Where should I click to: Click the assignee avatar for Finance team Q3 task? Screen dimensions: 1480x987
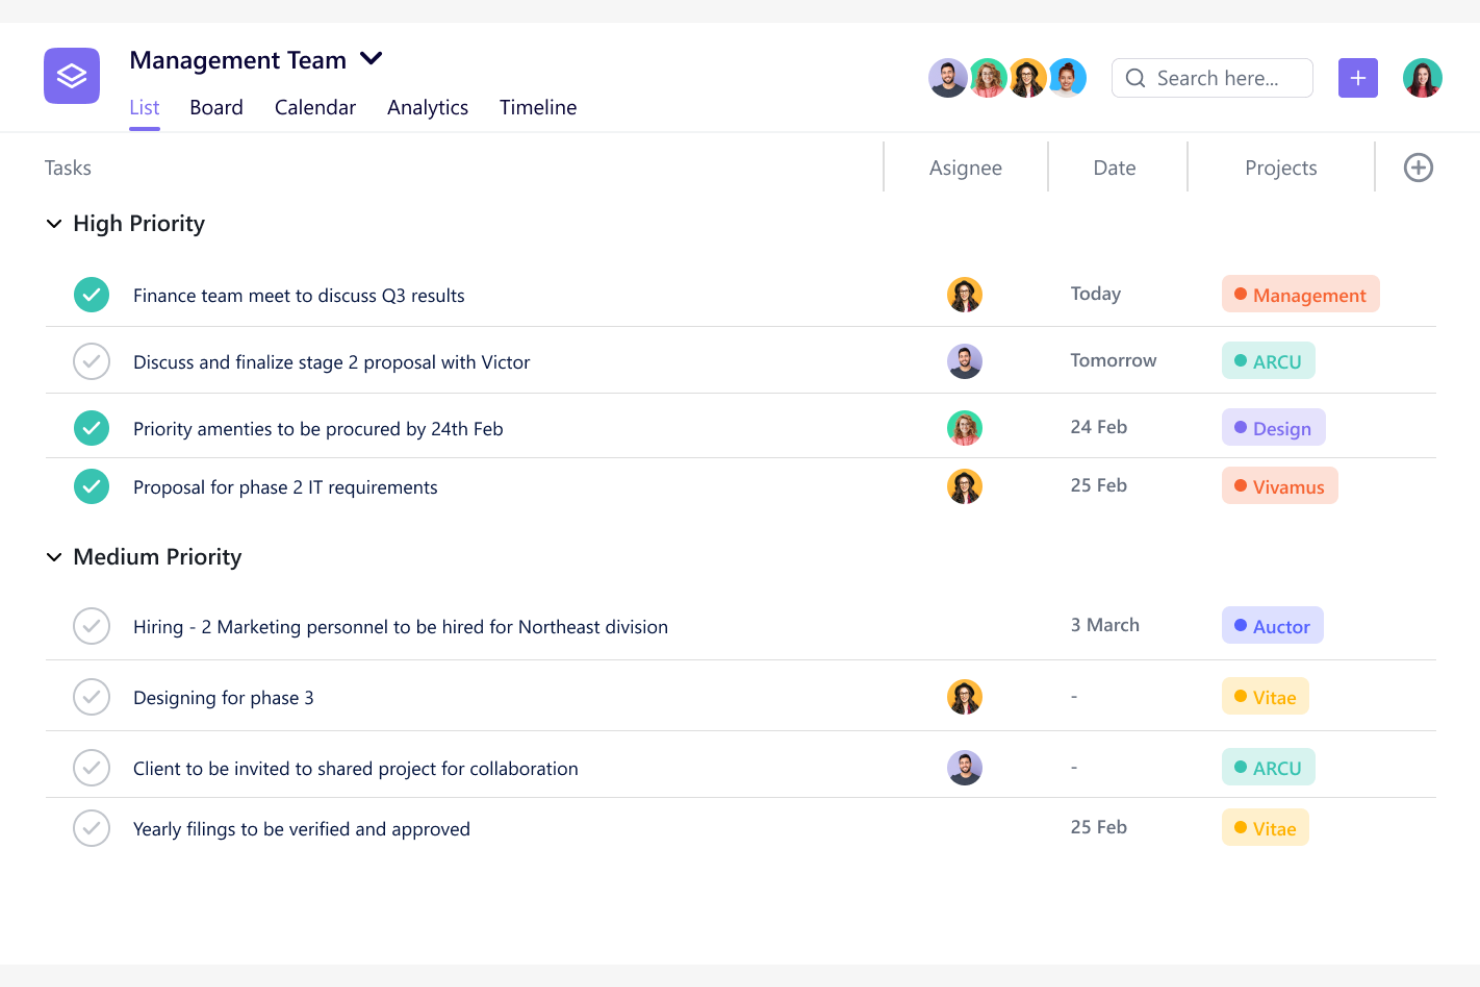click(964, 294)
